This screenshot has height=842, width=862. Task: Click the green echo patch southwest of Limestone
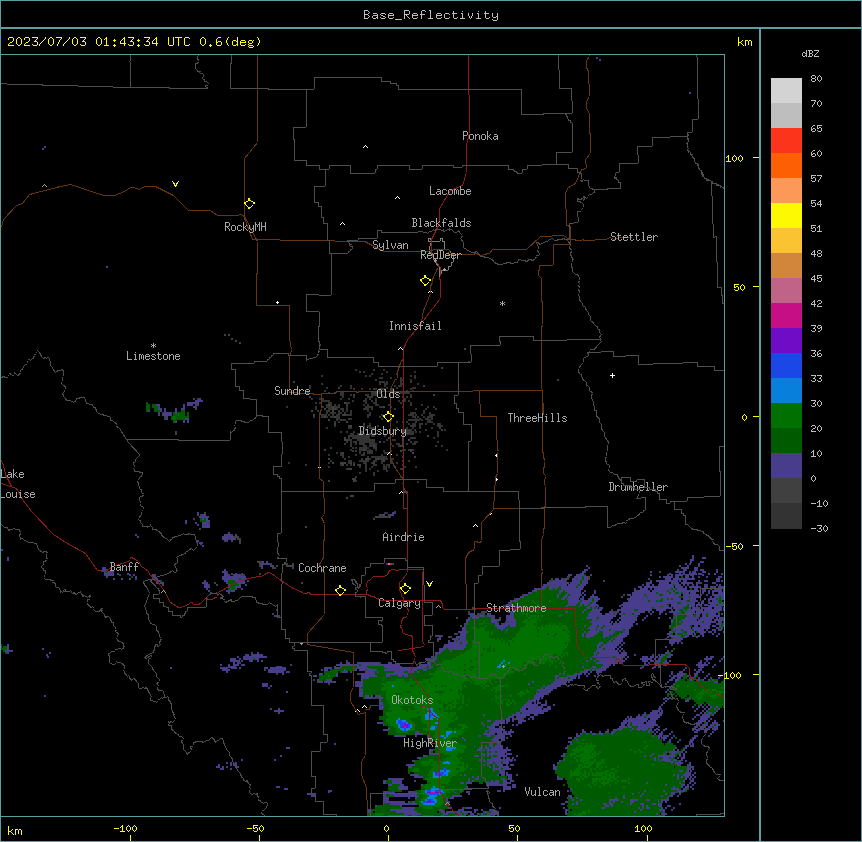[174, 411]
